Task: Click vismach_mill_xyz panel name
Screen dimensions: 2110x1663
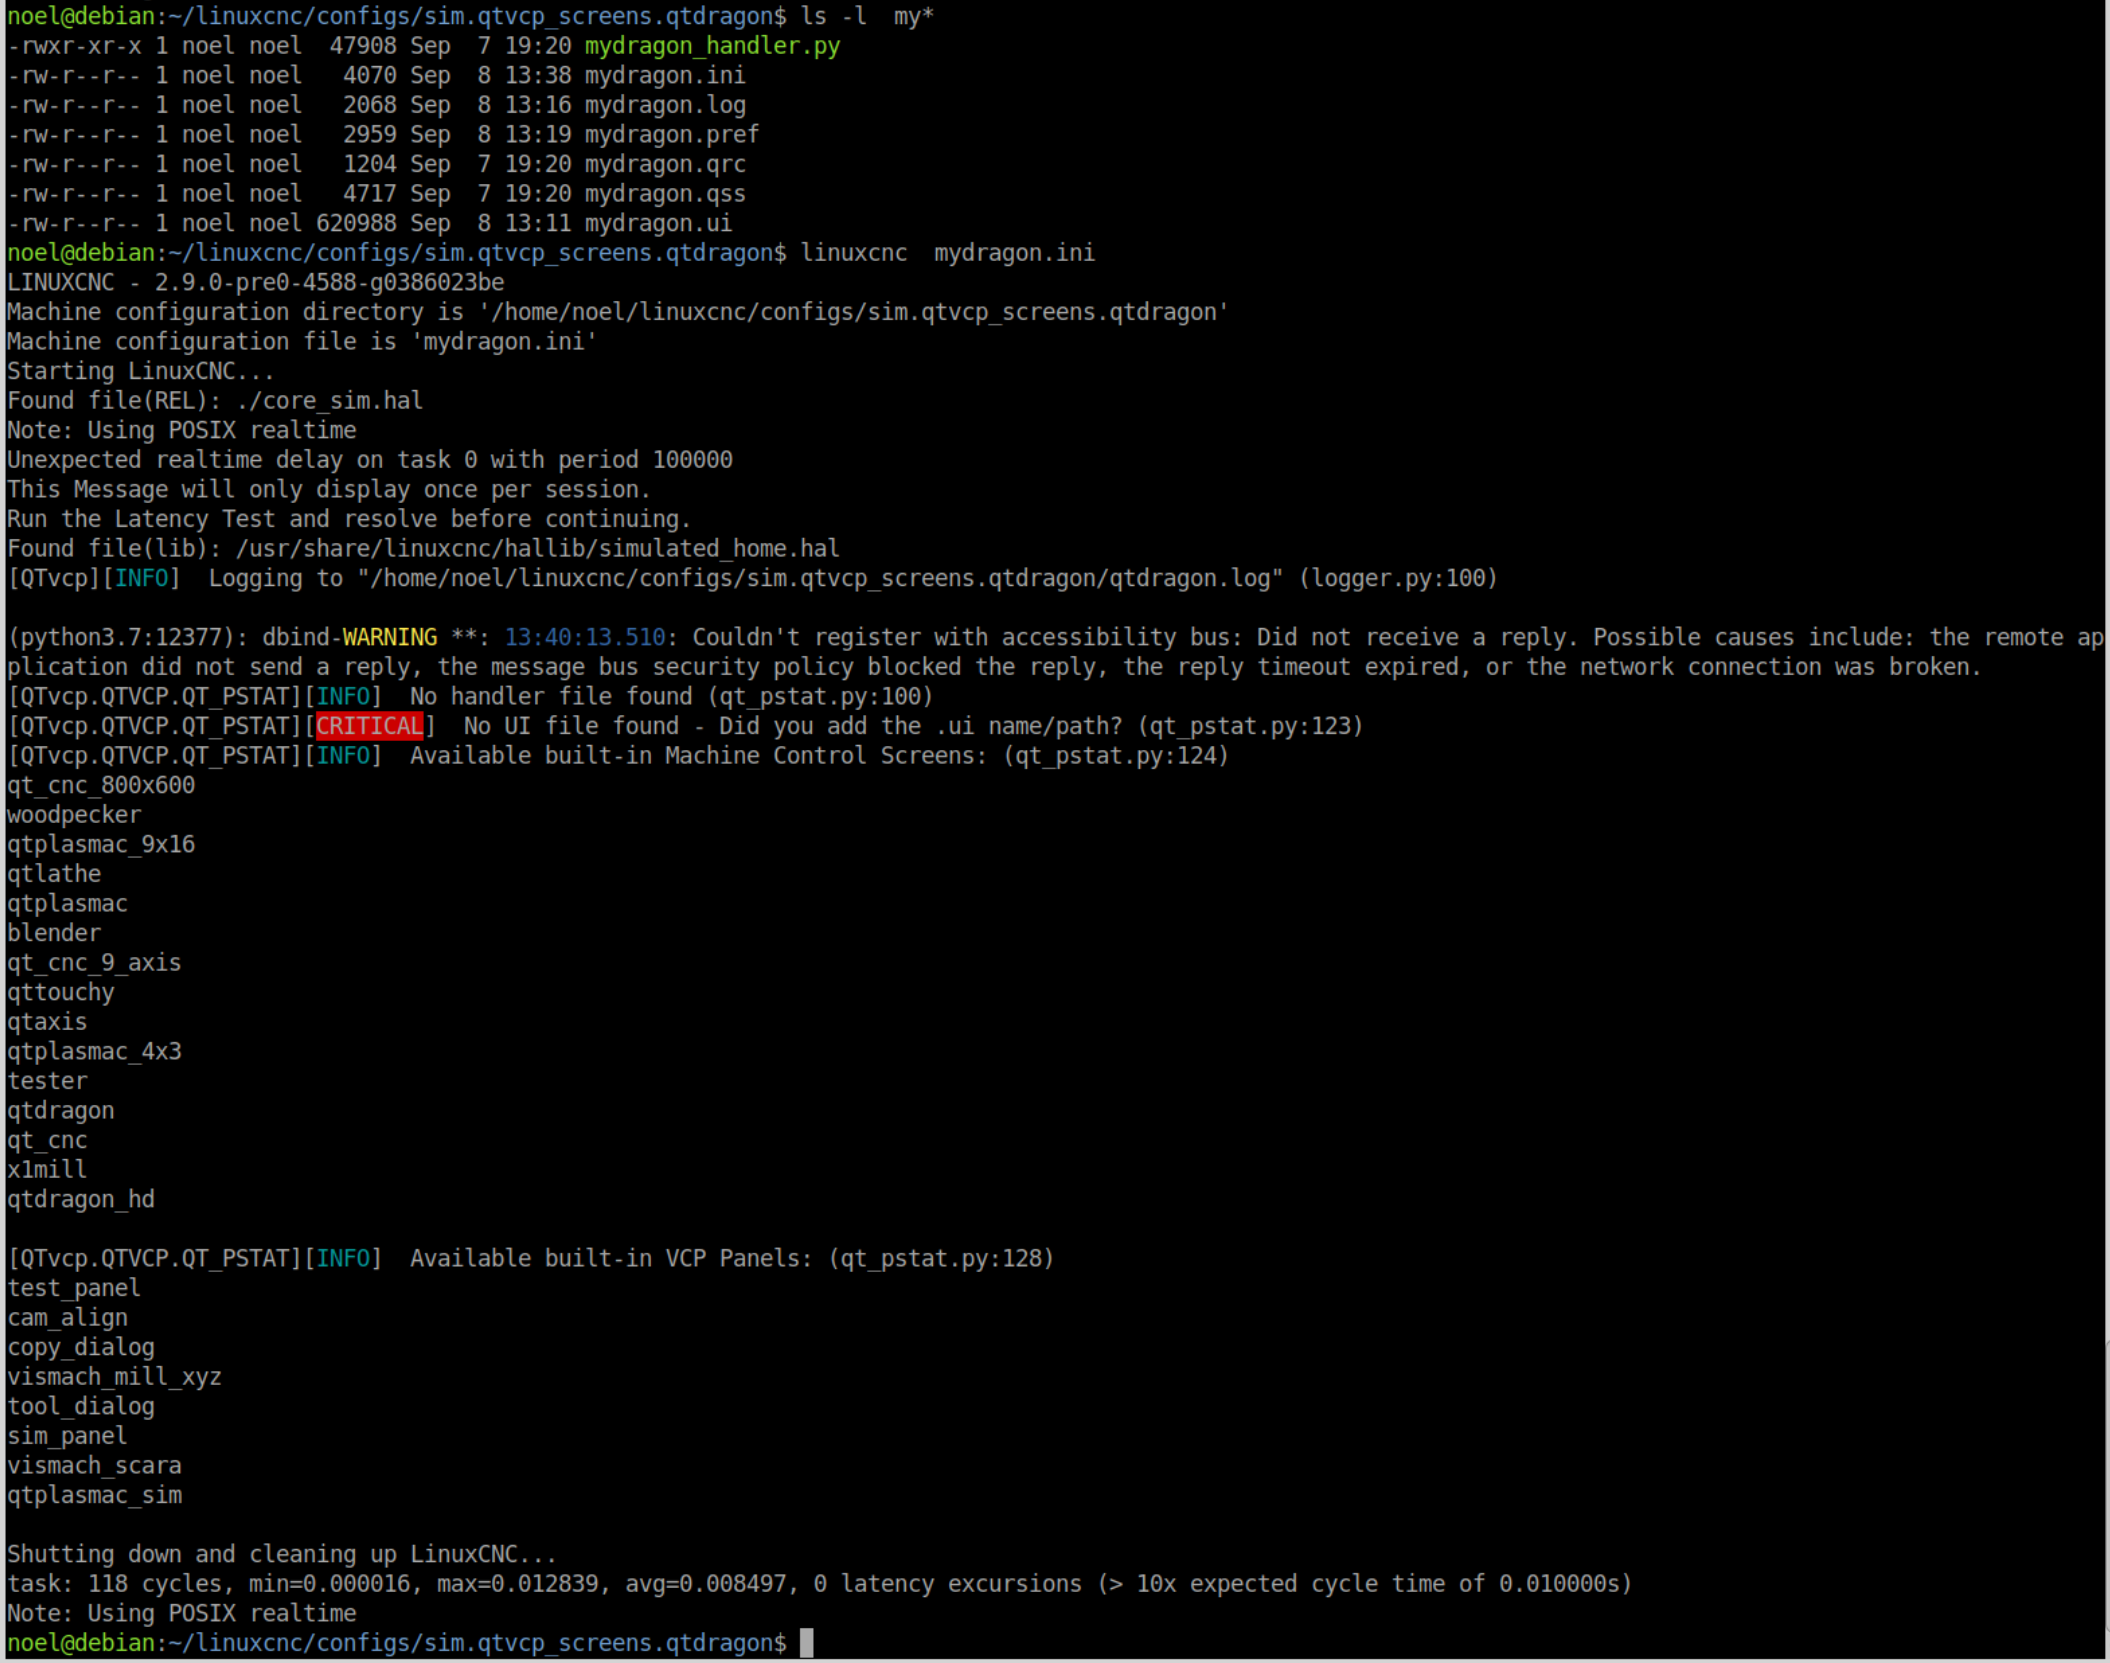Action: coord(114,1377)
